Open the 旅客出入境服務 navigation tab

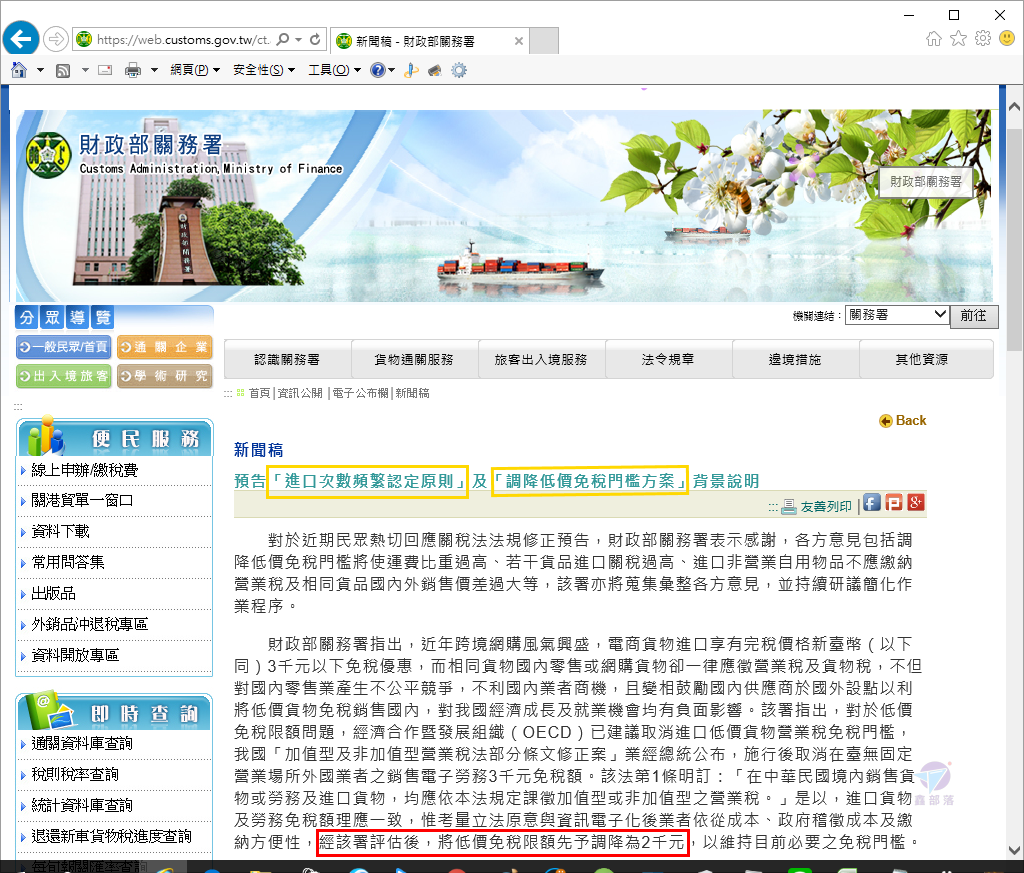coord(541,359)
